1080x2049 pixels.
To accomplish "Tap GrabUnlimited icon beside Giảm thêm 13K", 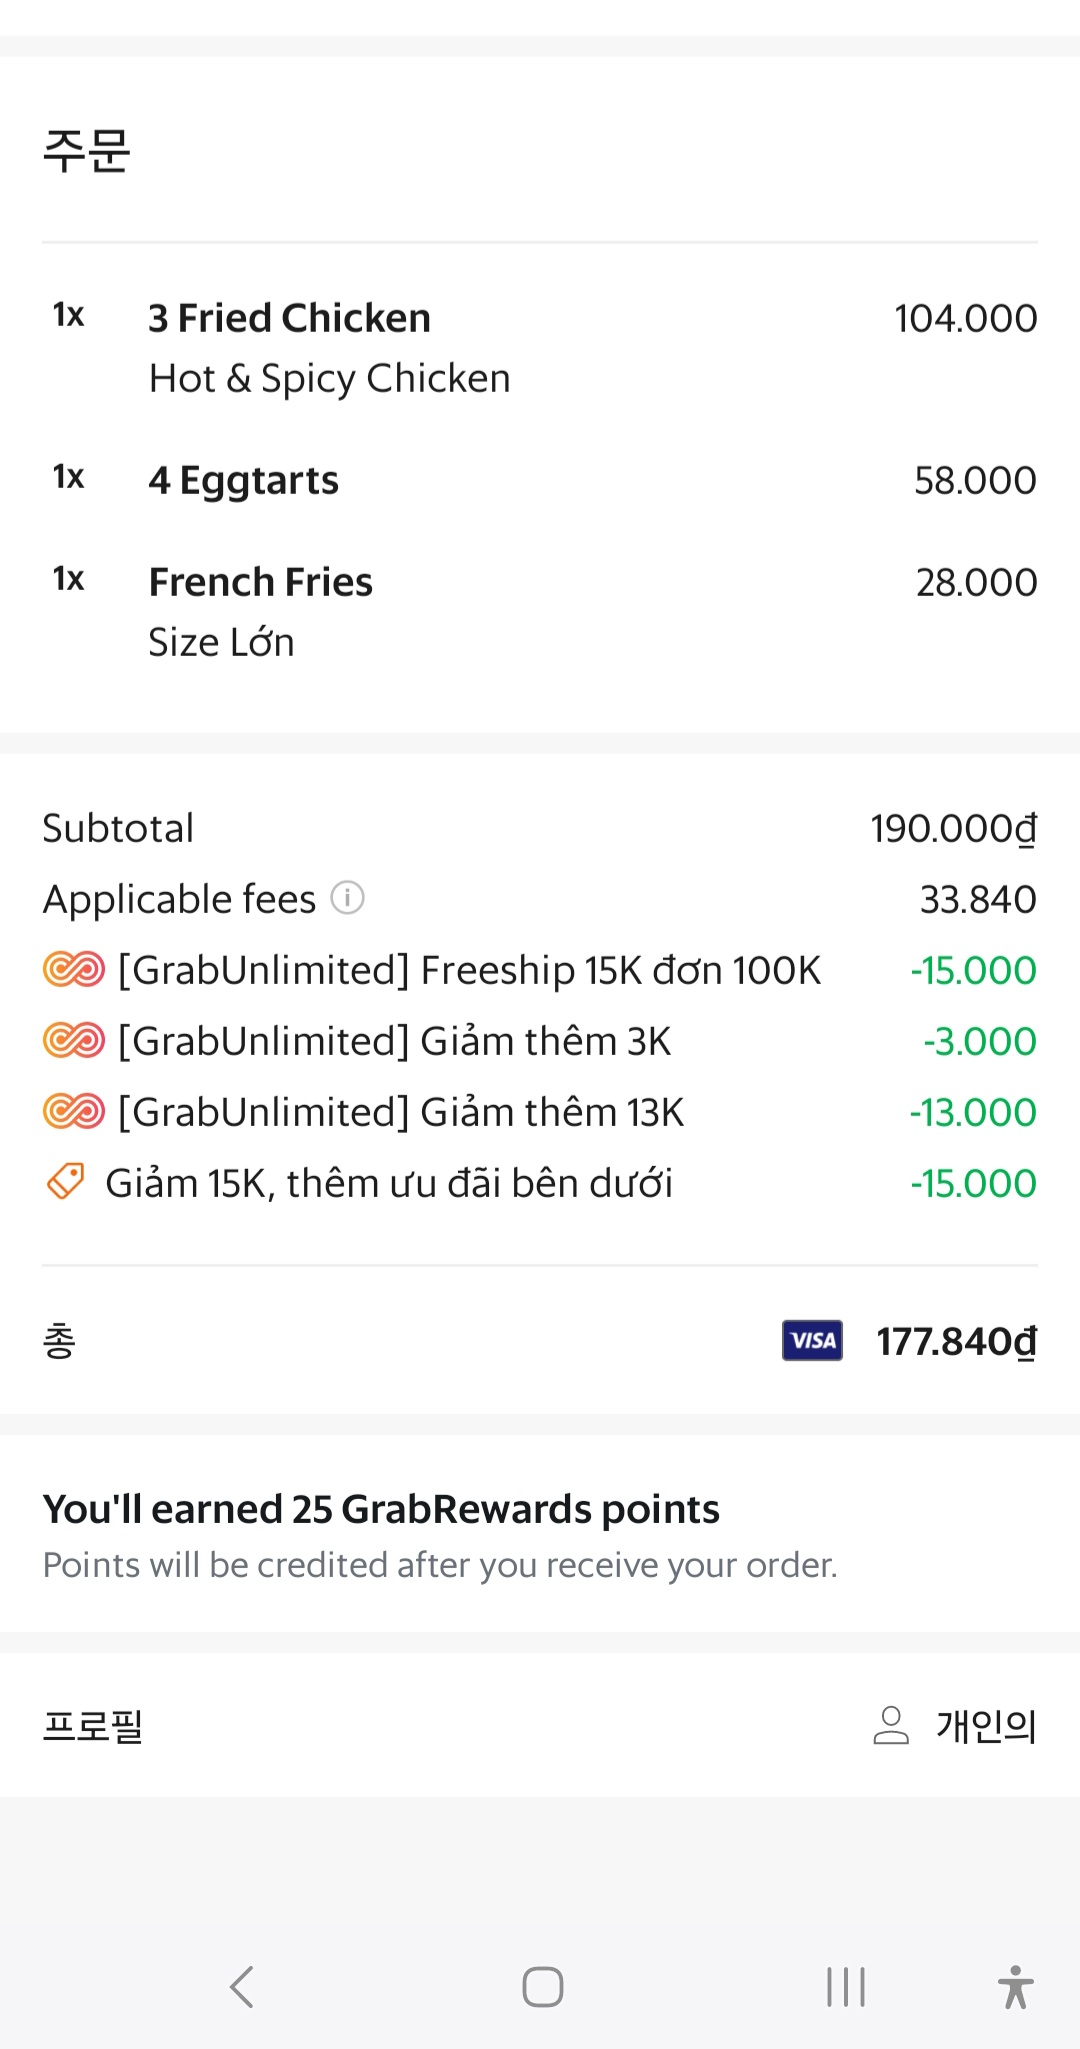I will pos(74,1112).
